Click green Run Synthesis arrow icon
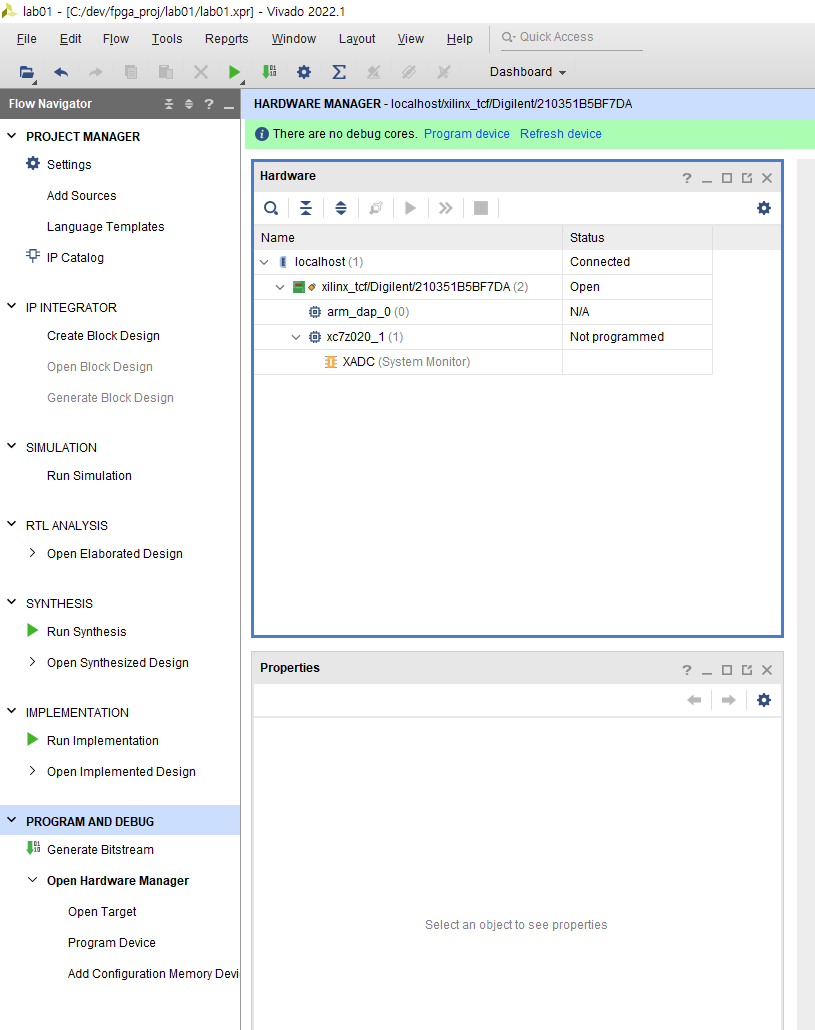Screen dimensions: 815x1030 coord(32,631)
